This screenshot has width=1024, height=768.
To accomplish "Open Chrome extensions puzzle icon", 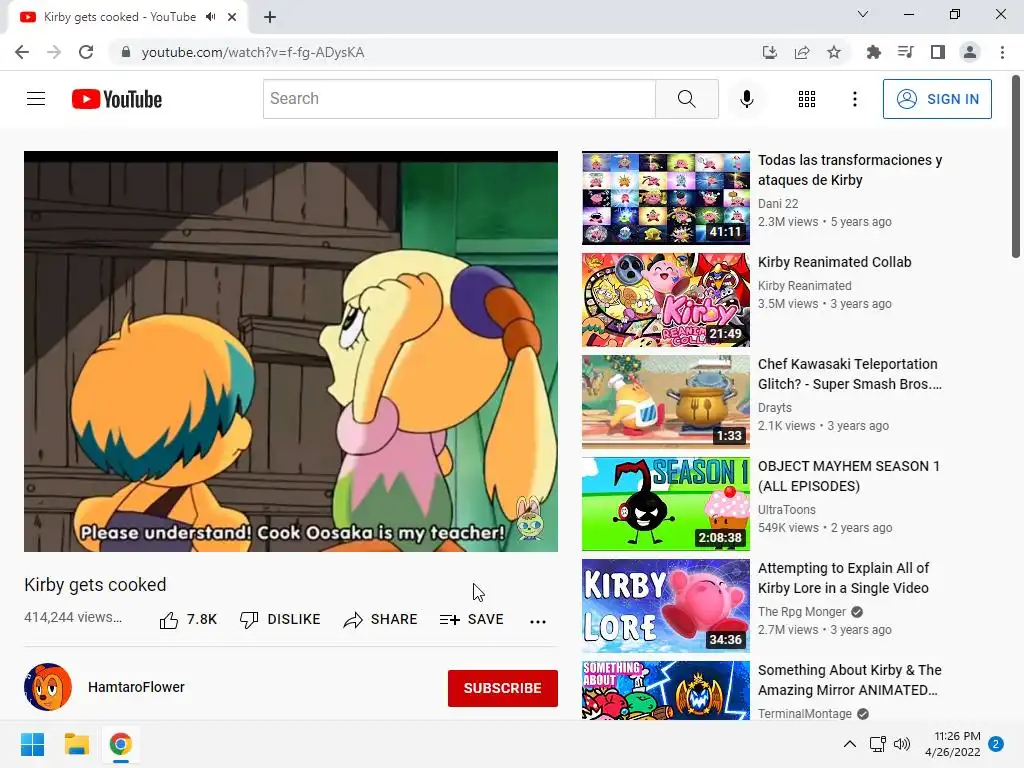I will point(873,52).
